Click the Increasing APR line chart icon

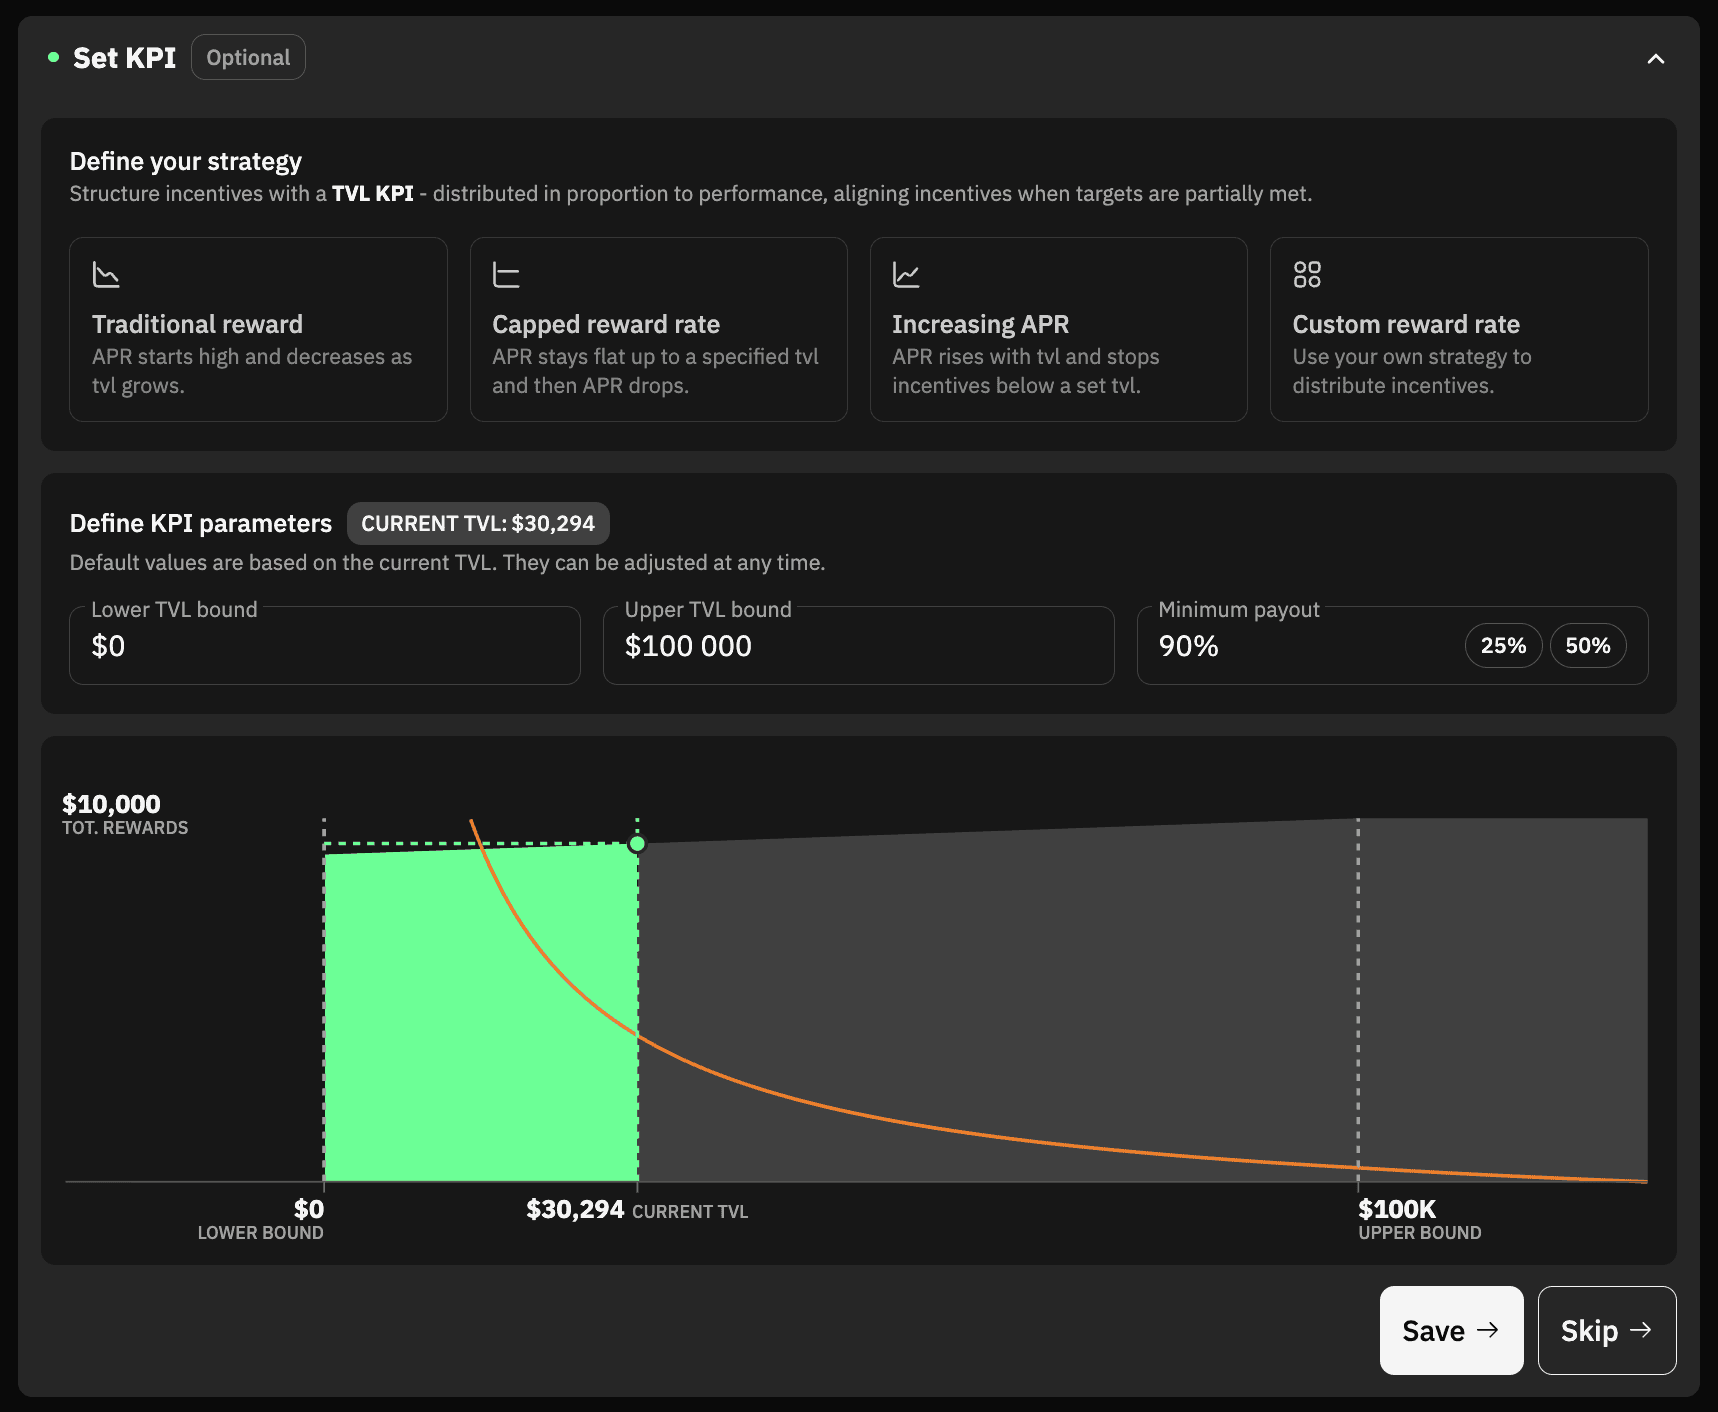click(906, 274)
